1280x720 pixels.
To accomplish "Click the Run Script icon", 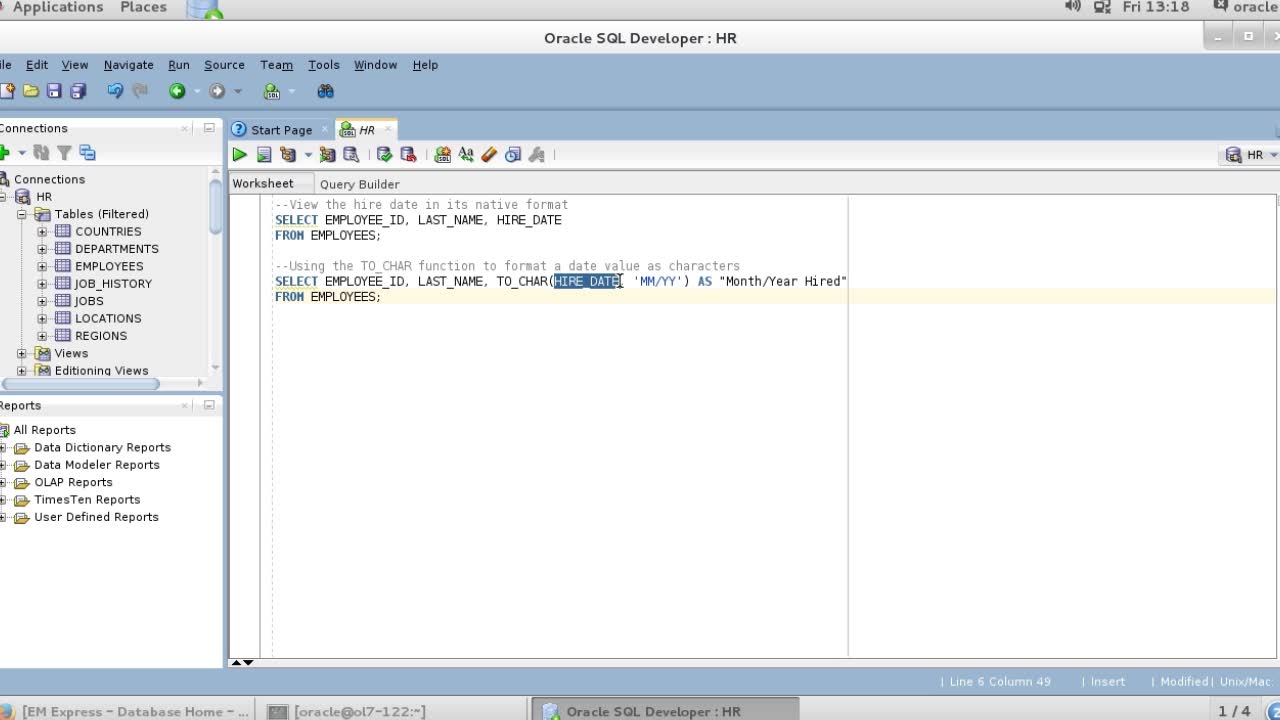I will [x=264, y=155].
